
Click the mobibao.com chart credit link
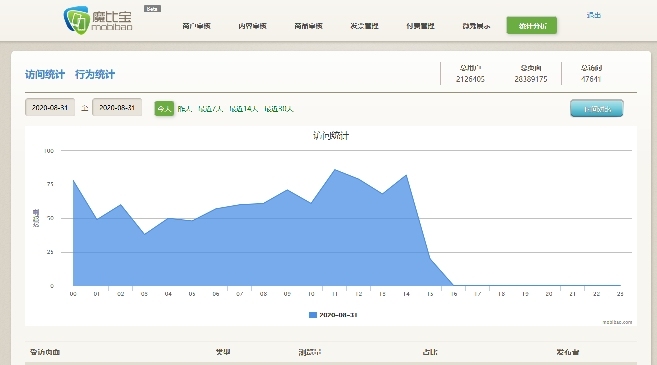tap(617, 322)
